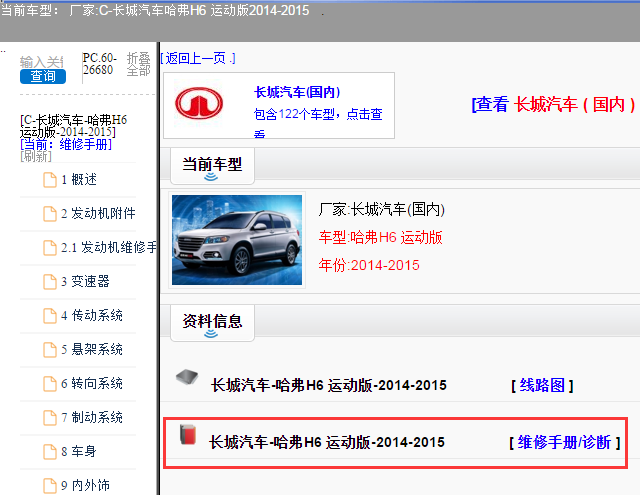The image size is (640, 495).
Task: Click the 输入关键 keyword input field
Action: [x=42, y=62]
